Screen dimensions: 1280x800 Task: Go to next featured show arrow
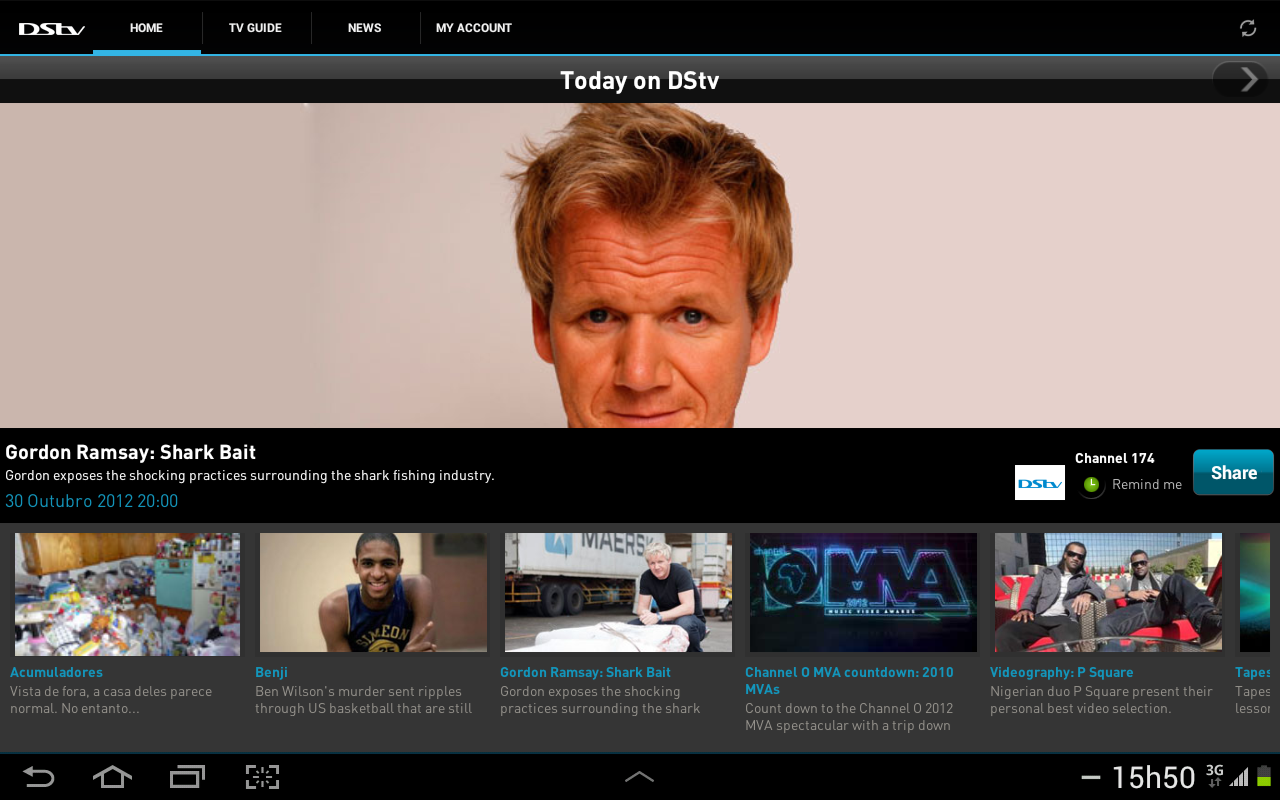pyautogui.click(x=1241, y=79)
